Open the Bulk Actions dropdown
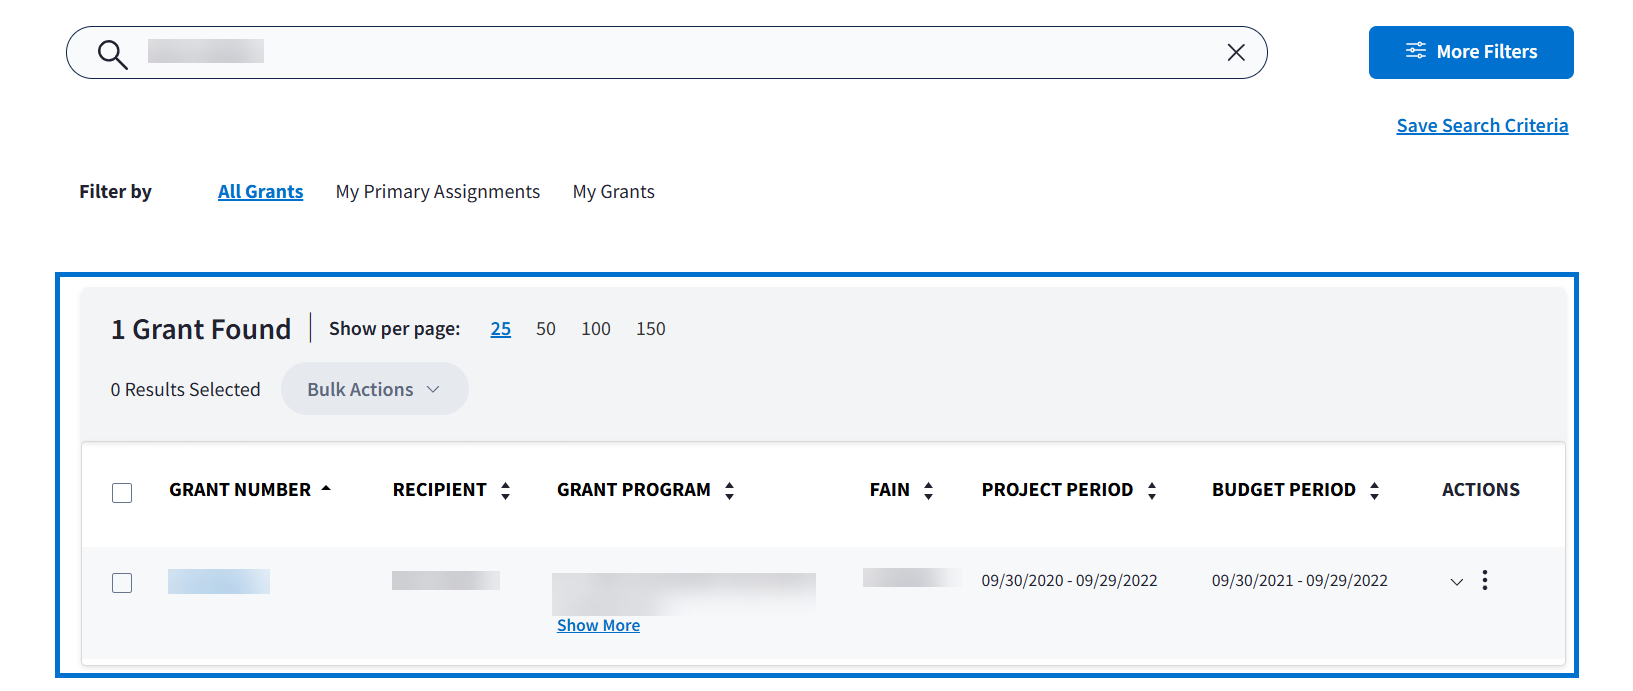This screenshot has height=691, width=1633. (x=374, y=389)
